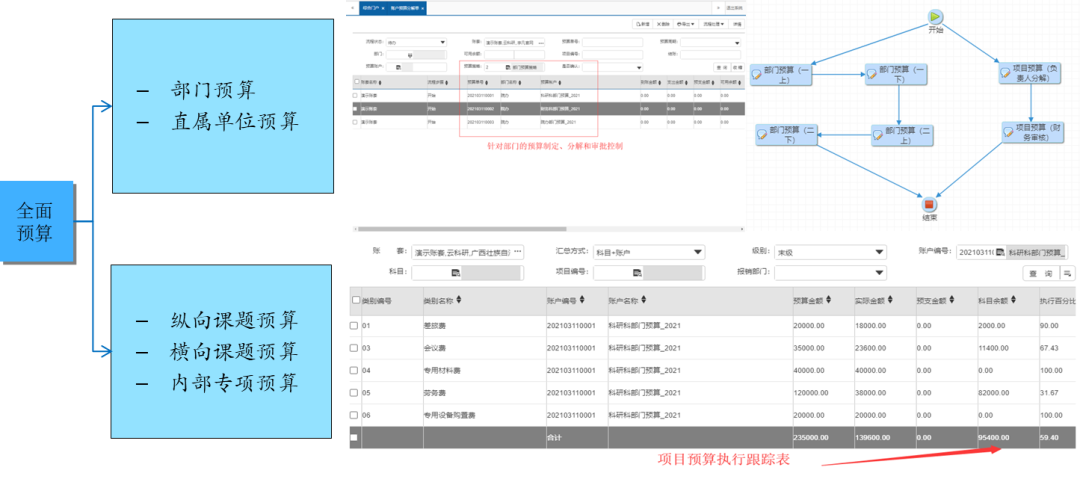1080x482 pixels.
Task: Sort by 账户名称 column arrow icon
Action: pyautogui.click(x=644, y=300)
